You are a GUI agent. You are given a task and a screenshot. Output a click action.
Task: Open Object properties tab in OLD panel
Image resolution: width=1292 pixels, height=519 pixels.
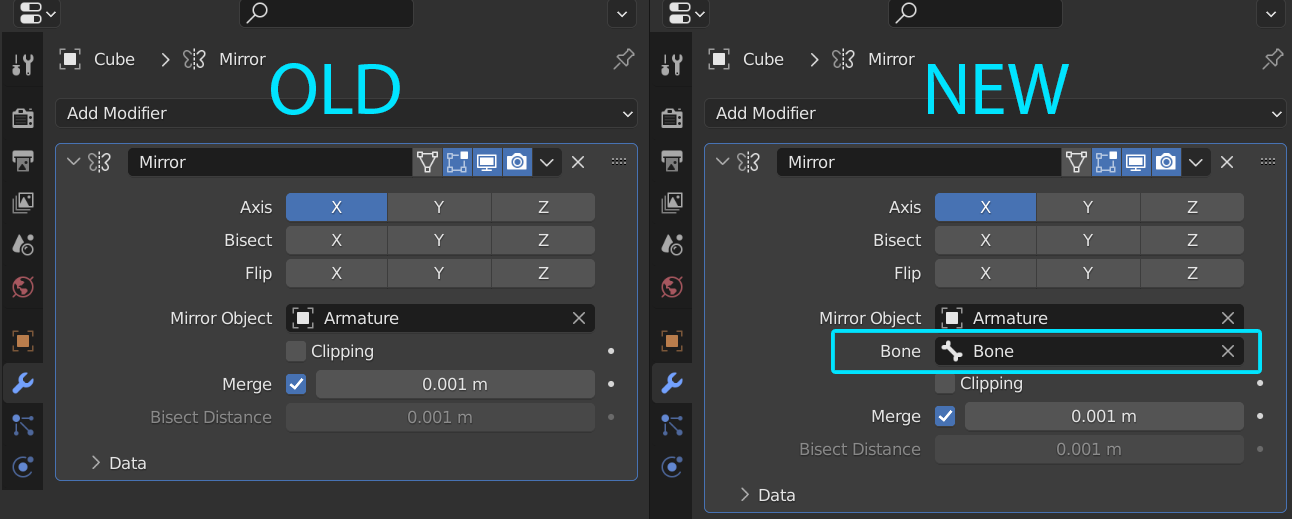23,340
